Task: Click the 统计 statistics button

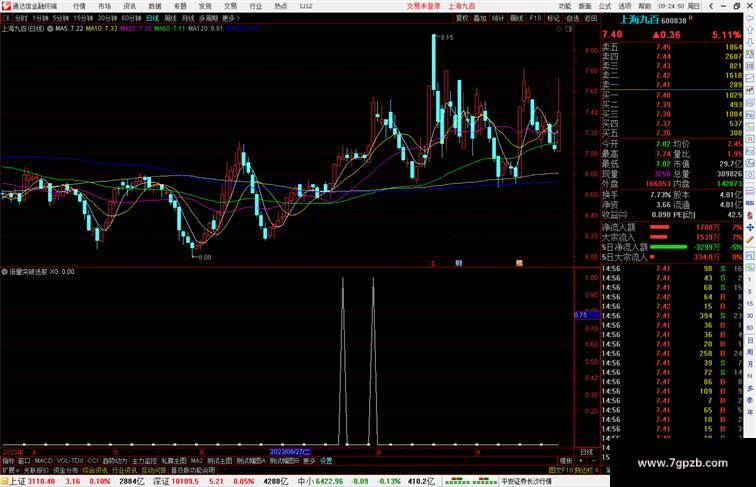Action: [498, 18]
